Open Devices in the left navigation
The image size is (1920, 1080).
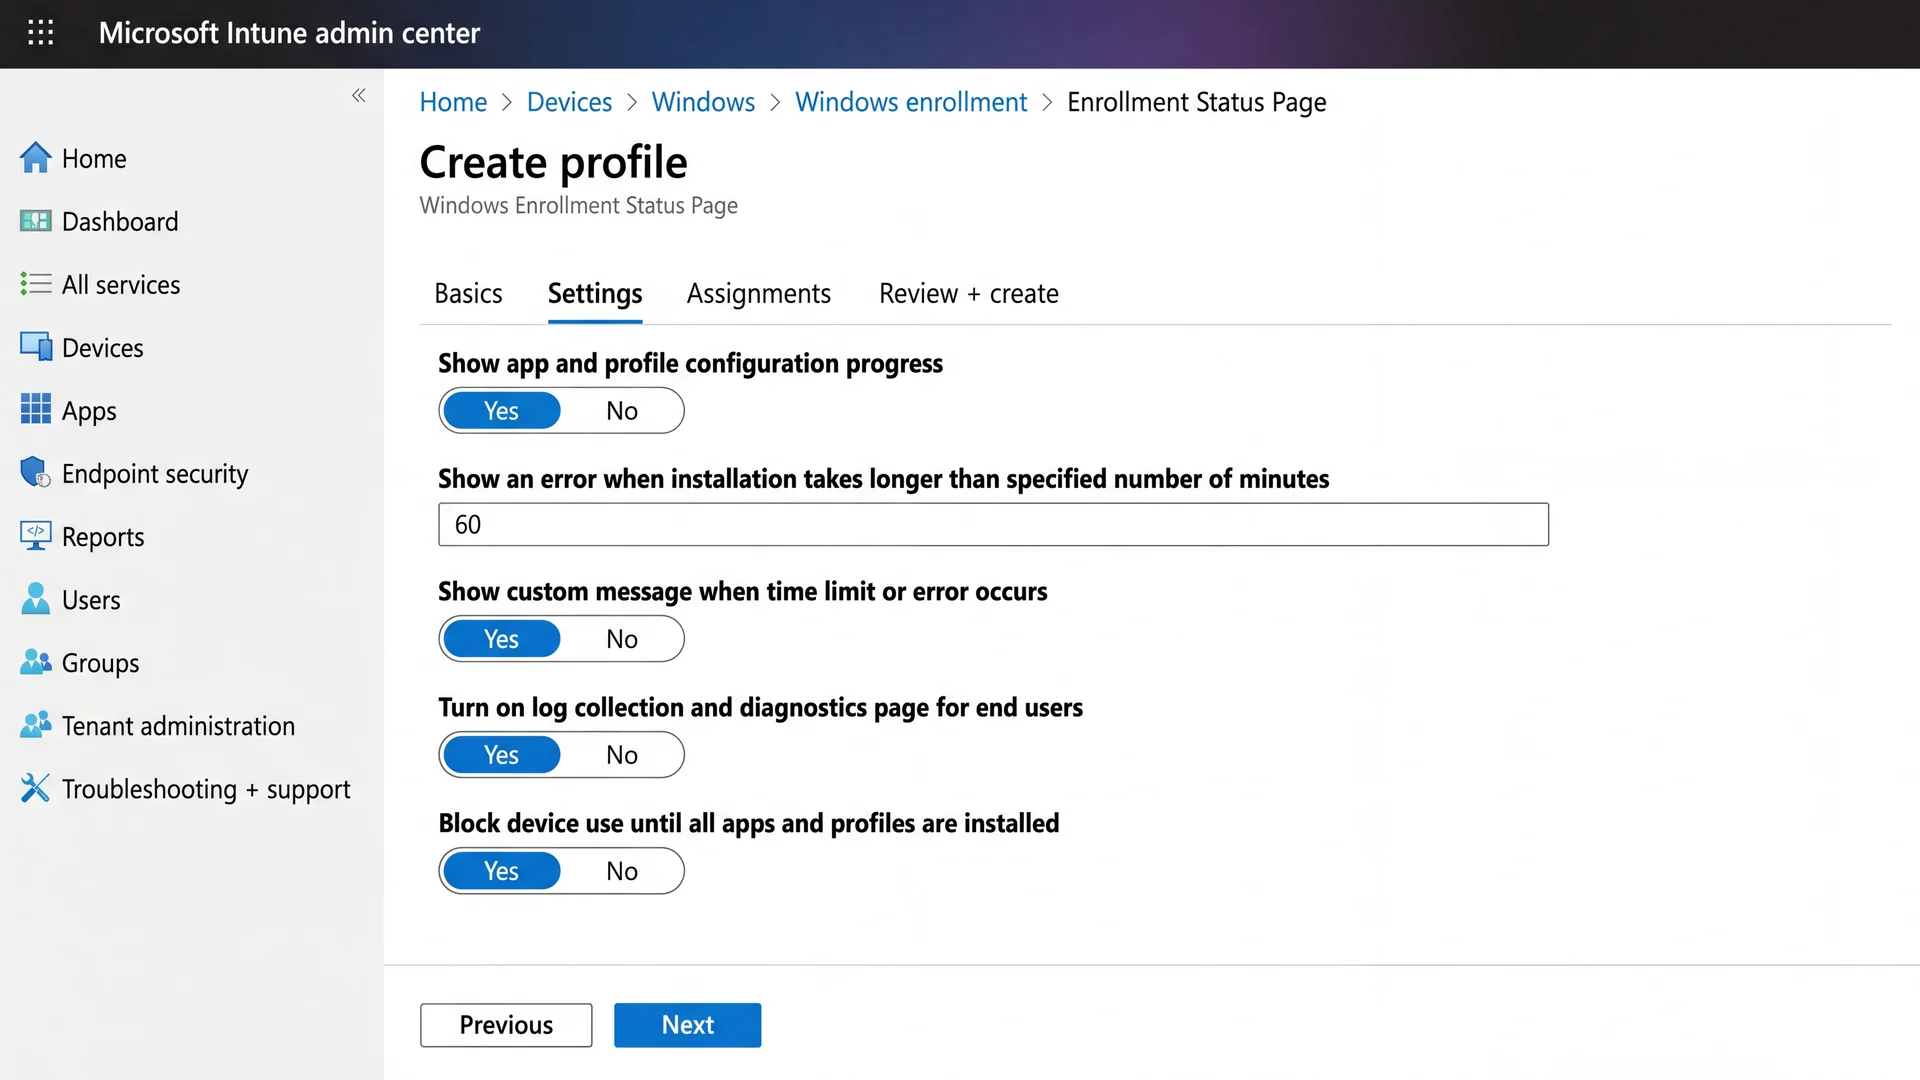(x=103, y=347)
